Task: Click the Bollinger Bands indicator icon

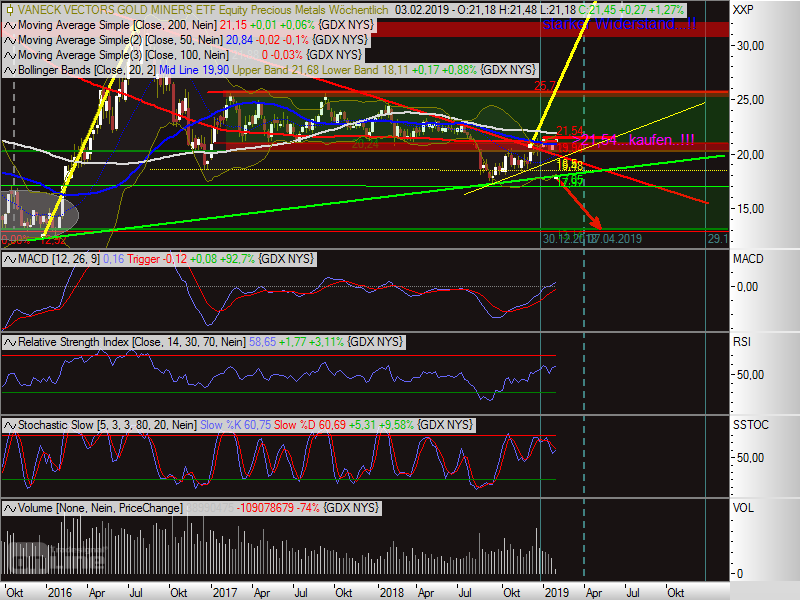Action: [x=10, y=70]
